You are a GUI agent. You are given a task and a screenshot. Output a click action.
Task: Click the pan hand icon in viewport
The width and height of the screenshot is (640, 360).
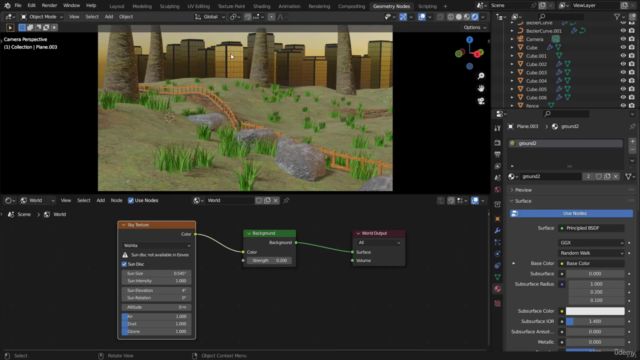(x=481, y=89)
